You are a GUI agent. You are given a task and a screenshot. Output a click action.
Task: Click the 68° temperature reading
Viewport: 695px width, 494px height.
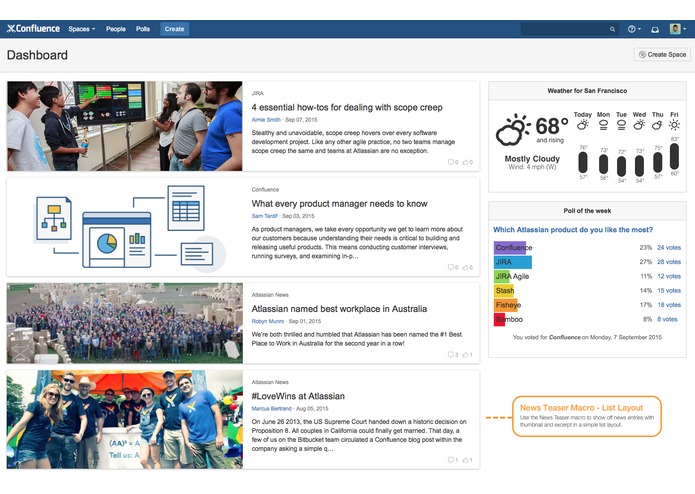pos(551,126)
